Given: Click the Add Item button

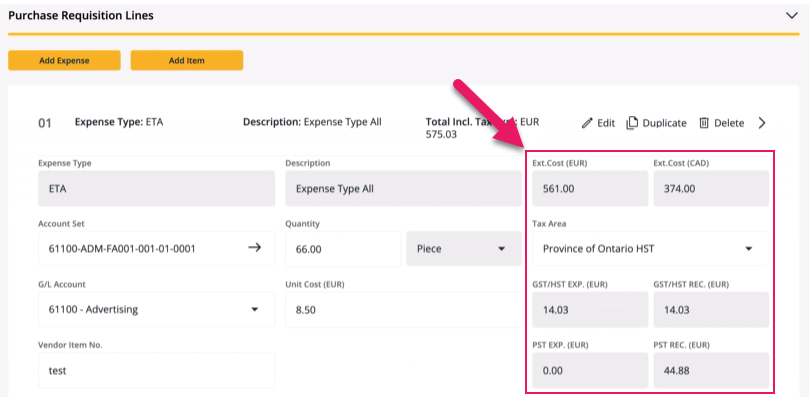Looking at the screenshot, I should tap(187, 60).
